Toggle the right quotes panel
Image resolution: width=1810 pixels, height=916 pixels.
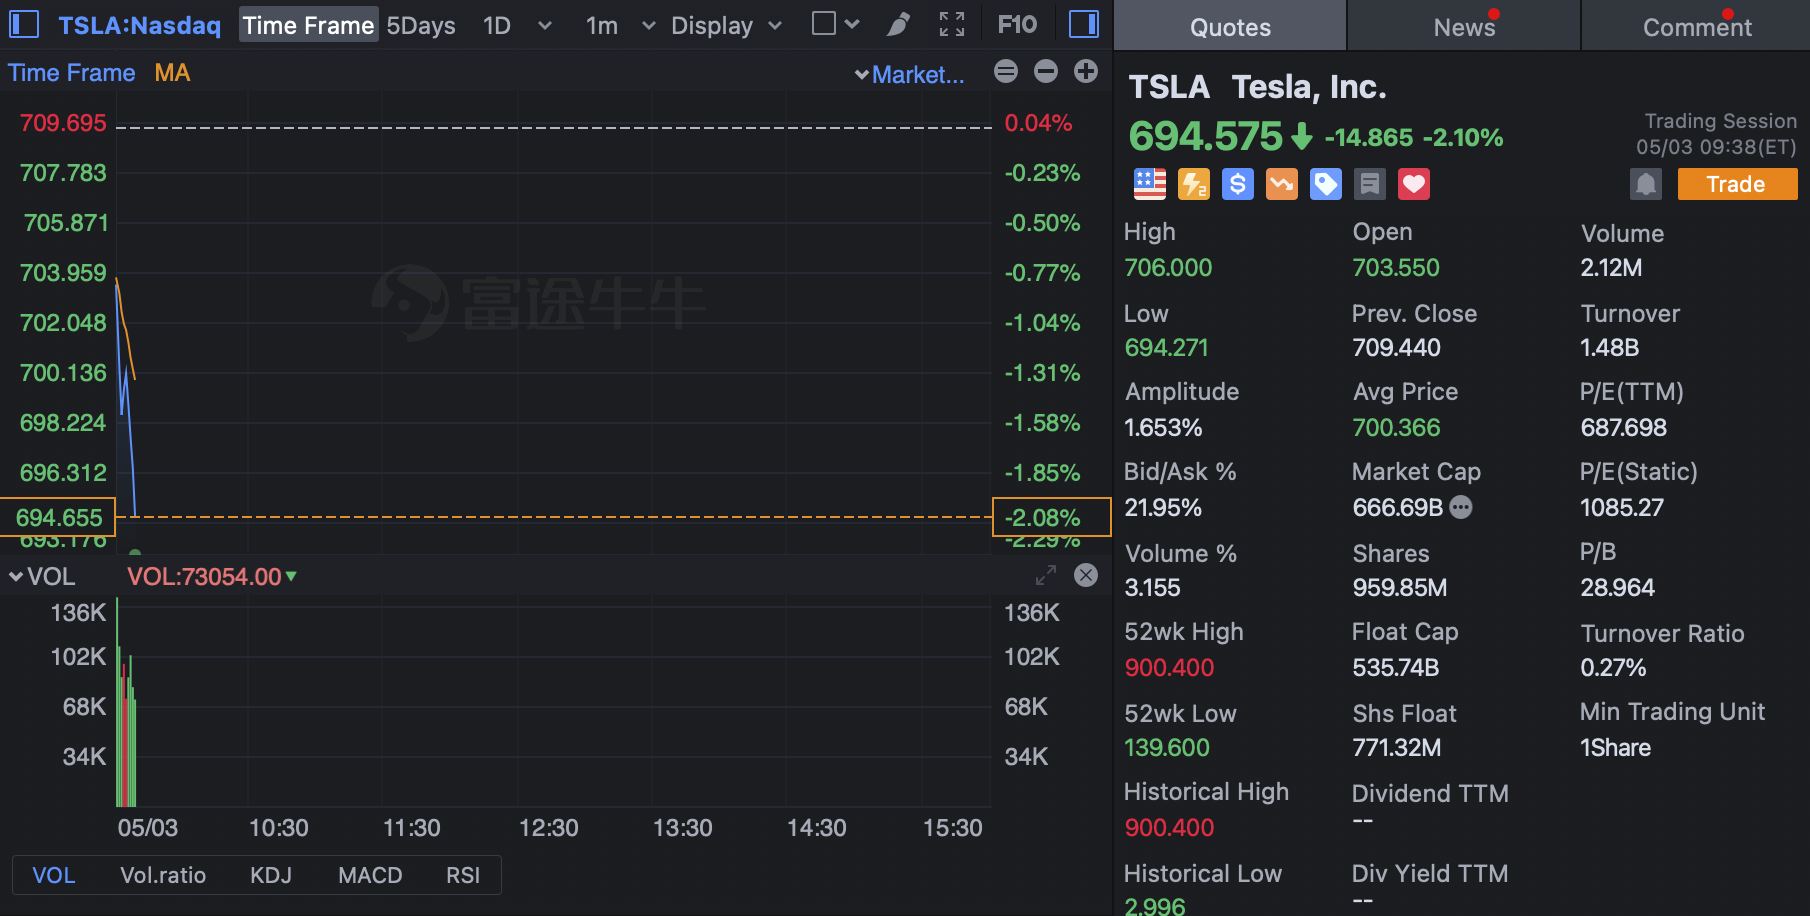(x=1083, y=25)
